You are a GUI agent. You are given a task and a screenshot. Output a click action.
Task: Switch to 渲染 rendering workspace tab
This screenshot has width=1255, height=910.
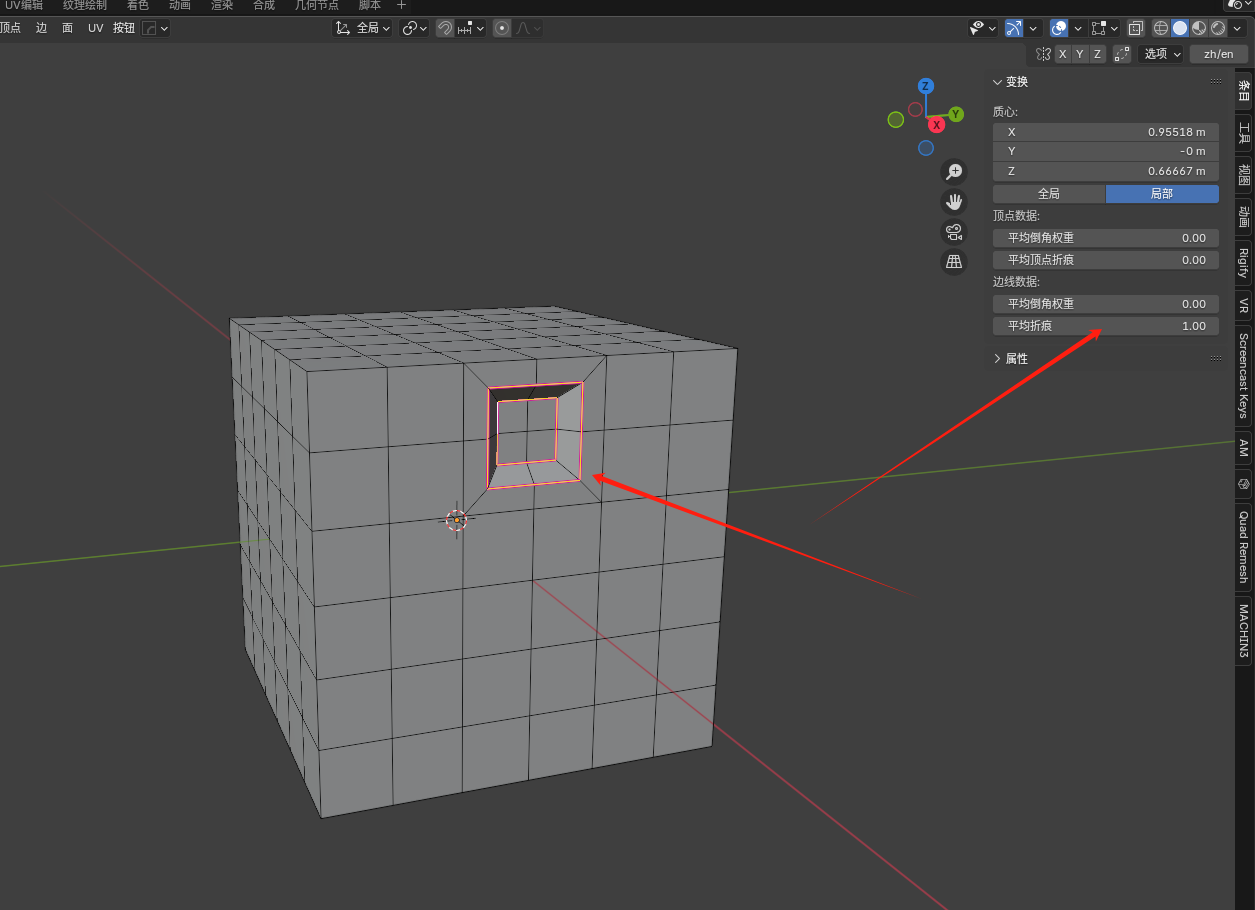pos(222,5)
